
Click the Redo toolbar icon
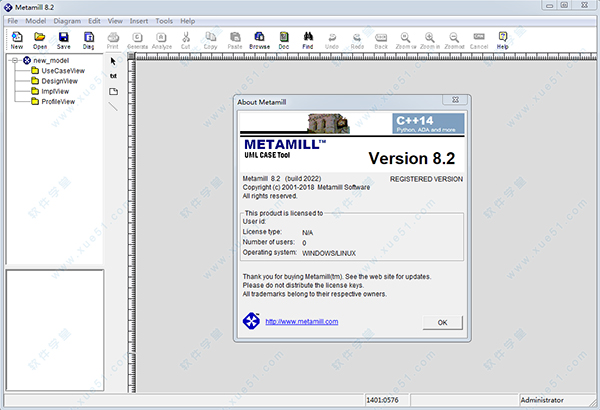pos(357,40)
